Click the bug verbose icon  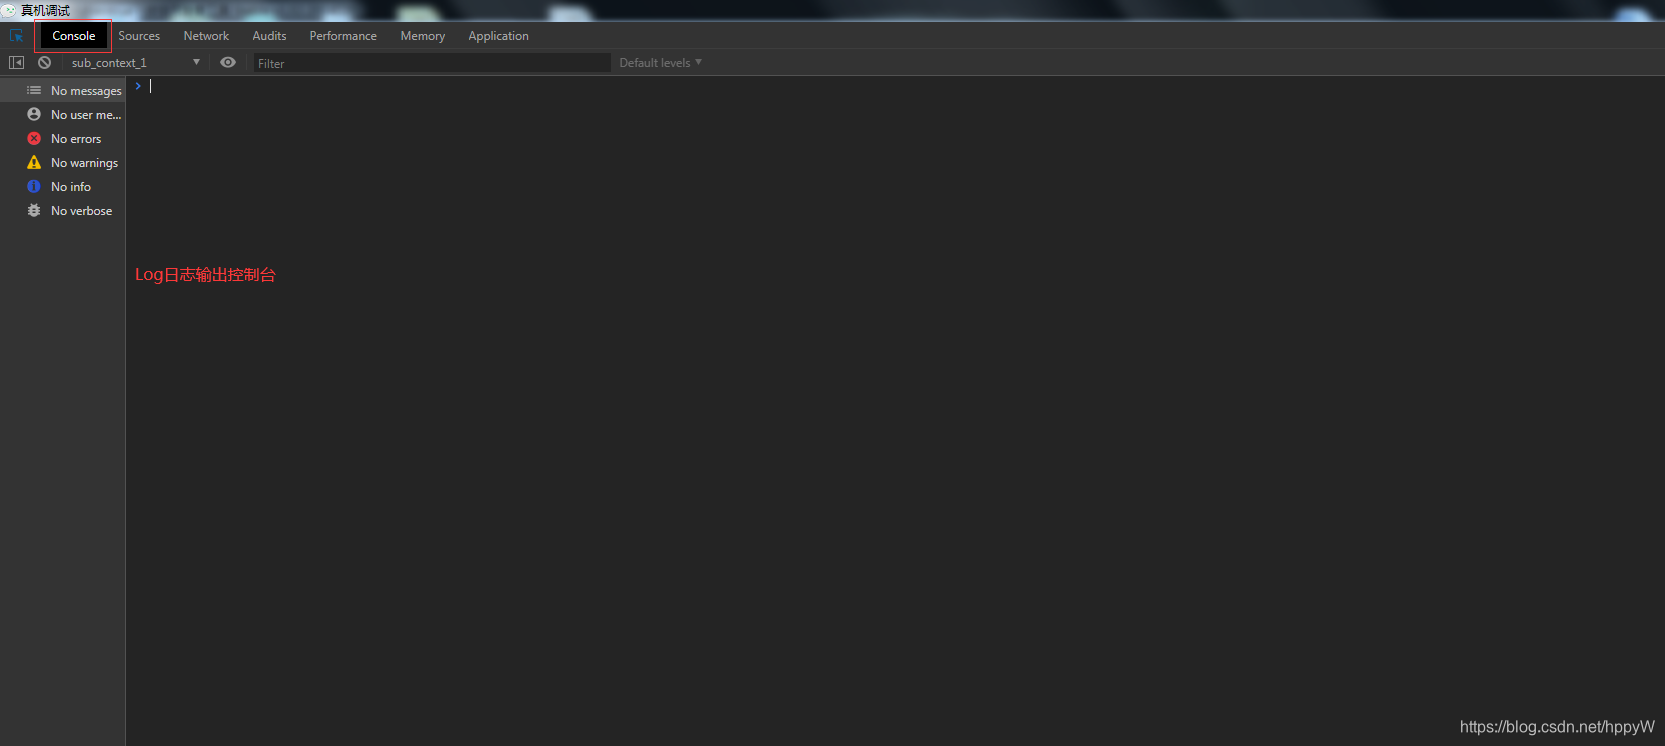(34, 211)
